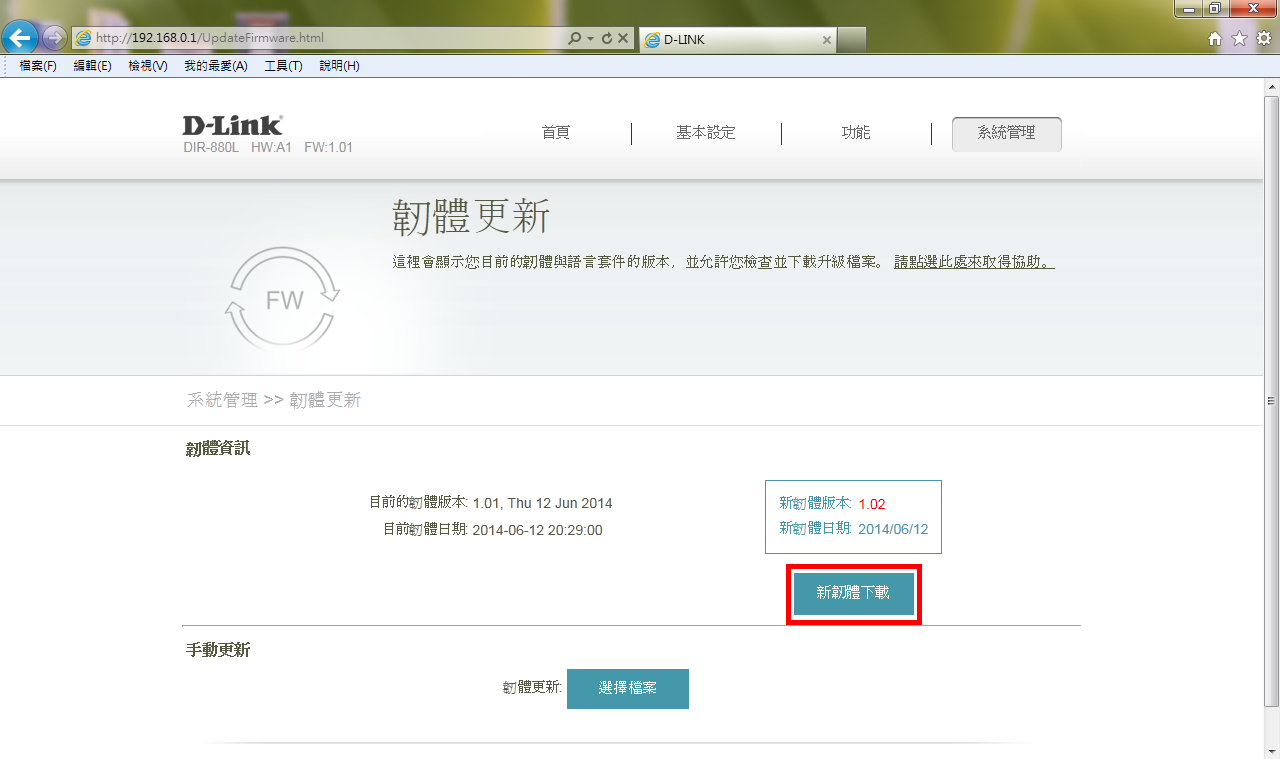Image resolution: width=1280 pixels, height=759 pixels.
Task: Close the D-LINK browser tab
Action: [x=826, y=40]
